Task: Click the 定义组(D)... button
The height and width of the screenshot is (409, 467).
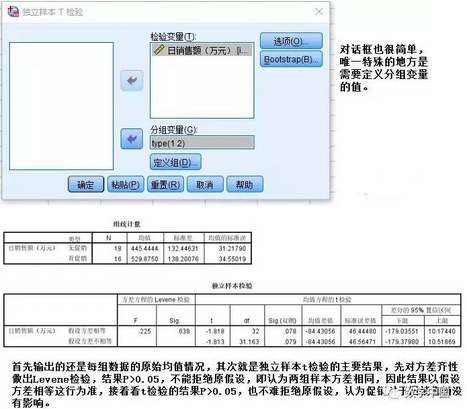Action: click(176, 162)
